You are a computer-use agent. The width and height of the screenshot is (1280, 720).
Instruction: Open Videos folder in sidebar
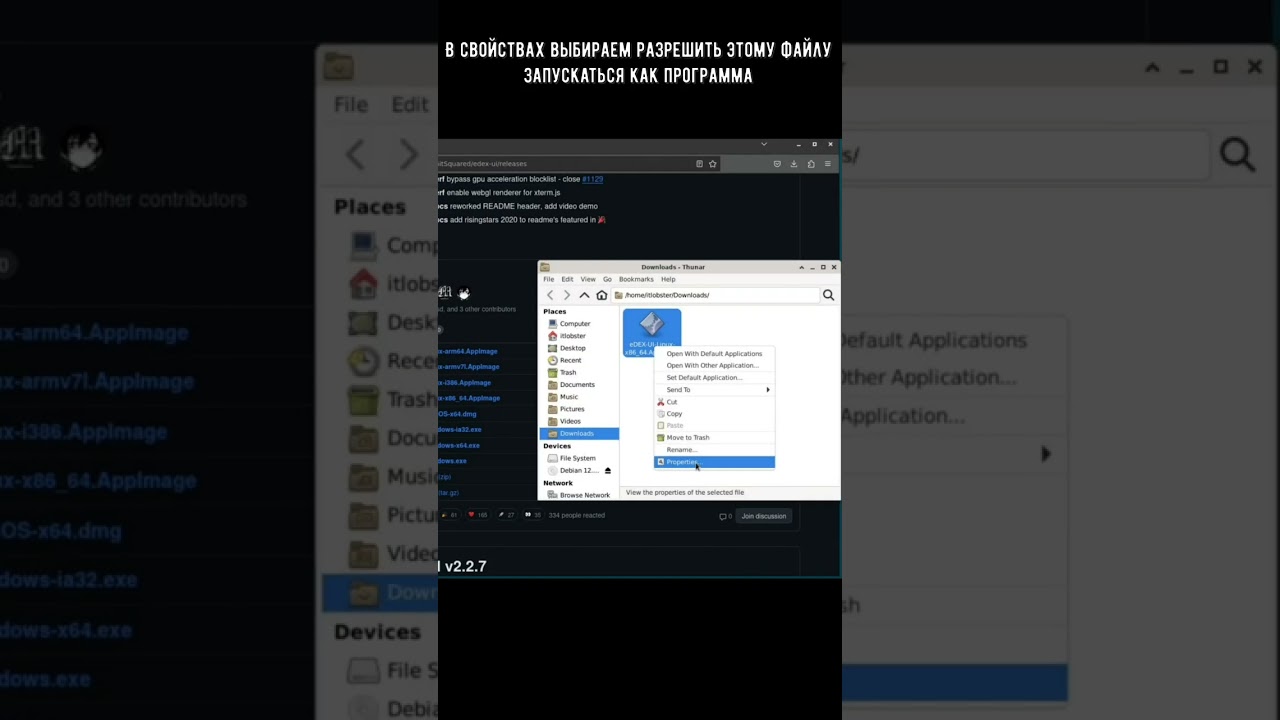click(x=578, y=421)
